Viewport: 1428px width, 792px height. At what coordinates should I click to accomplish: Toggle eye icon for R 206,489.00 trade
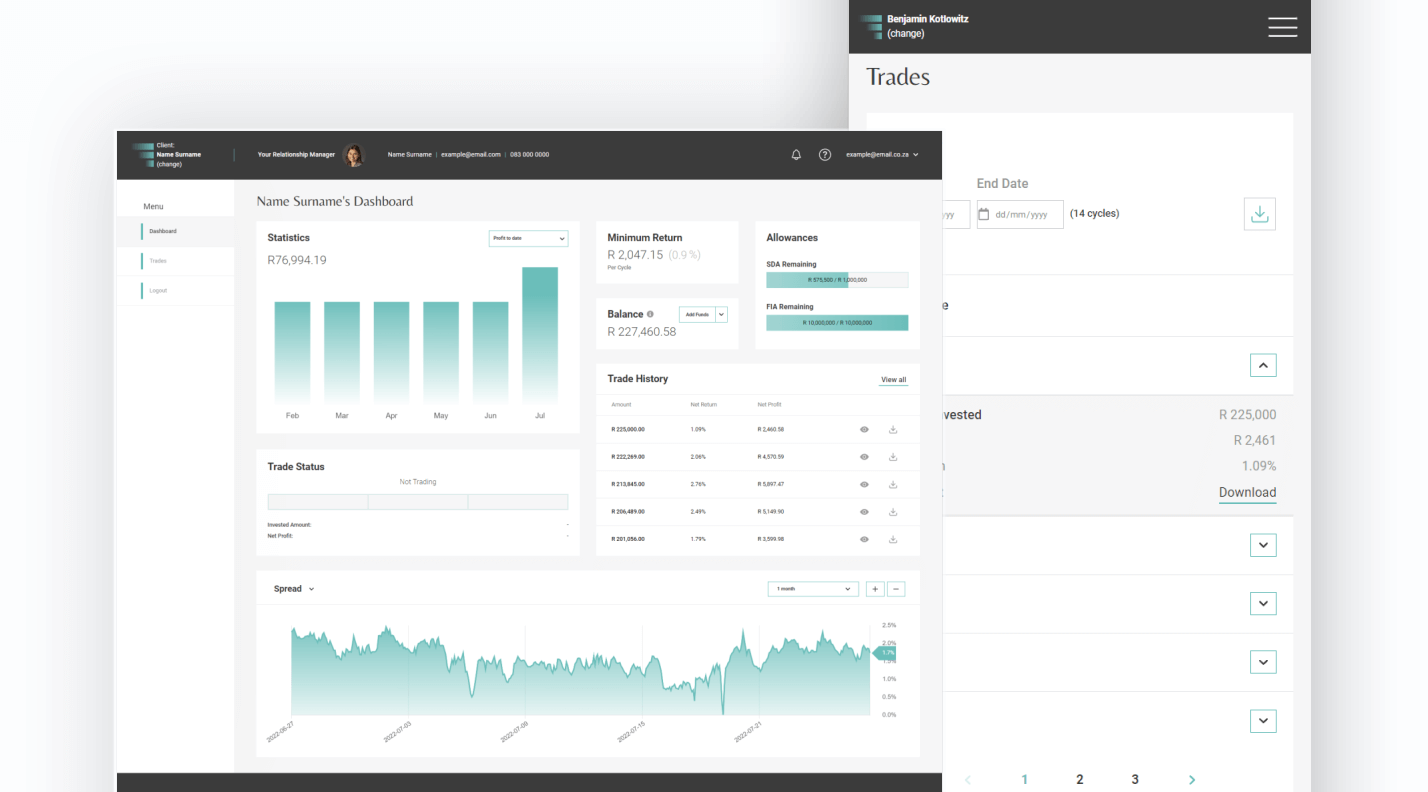[x=864, y=512]
